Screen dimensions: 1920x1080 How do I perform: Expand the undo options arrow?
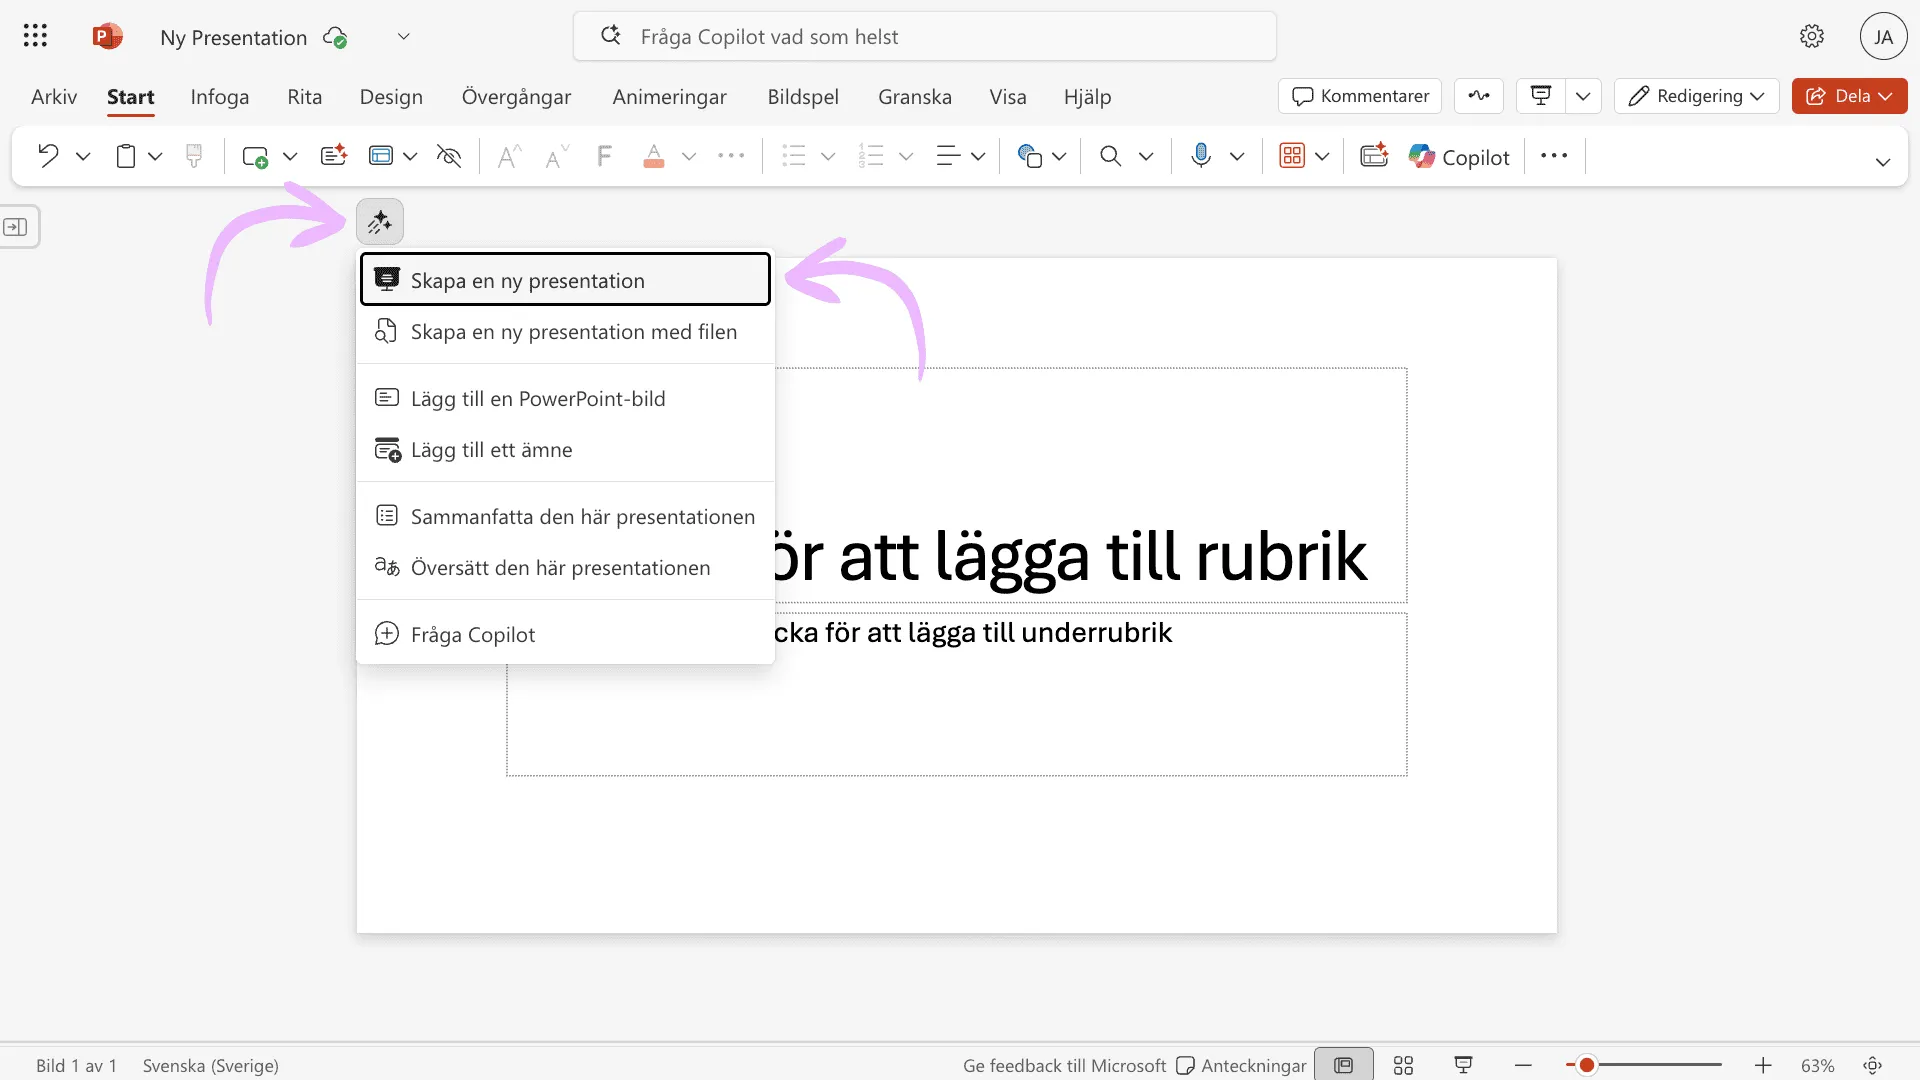(x=83, y=156)
